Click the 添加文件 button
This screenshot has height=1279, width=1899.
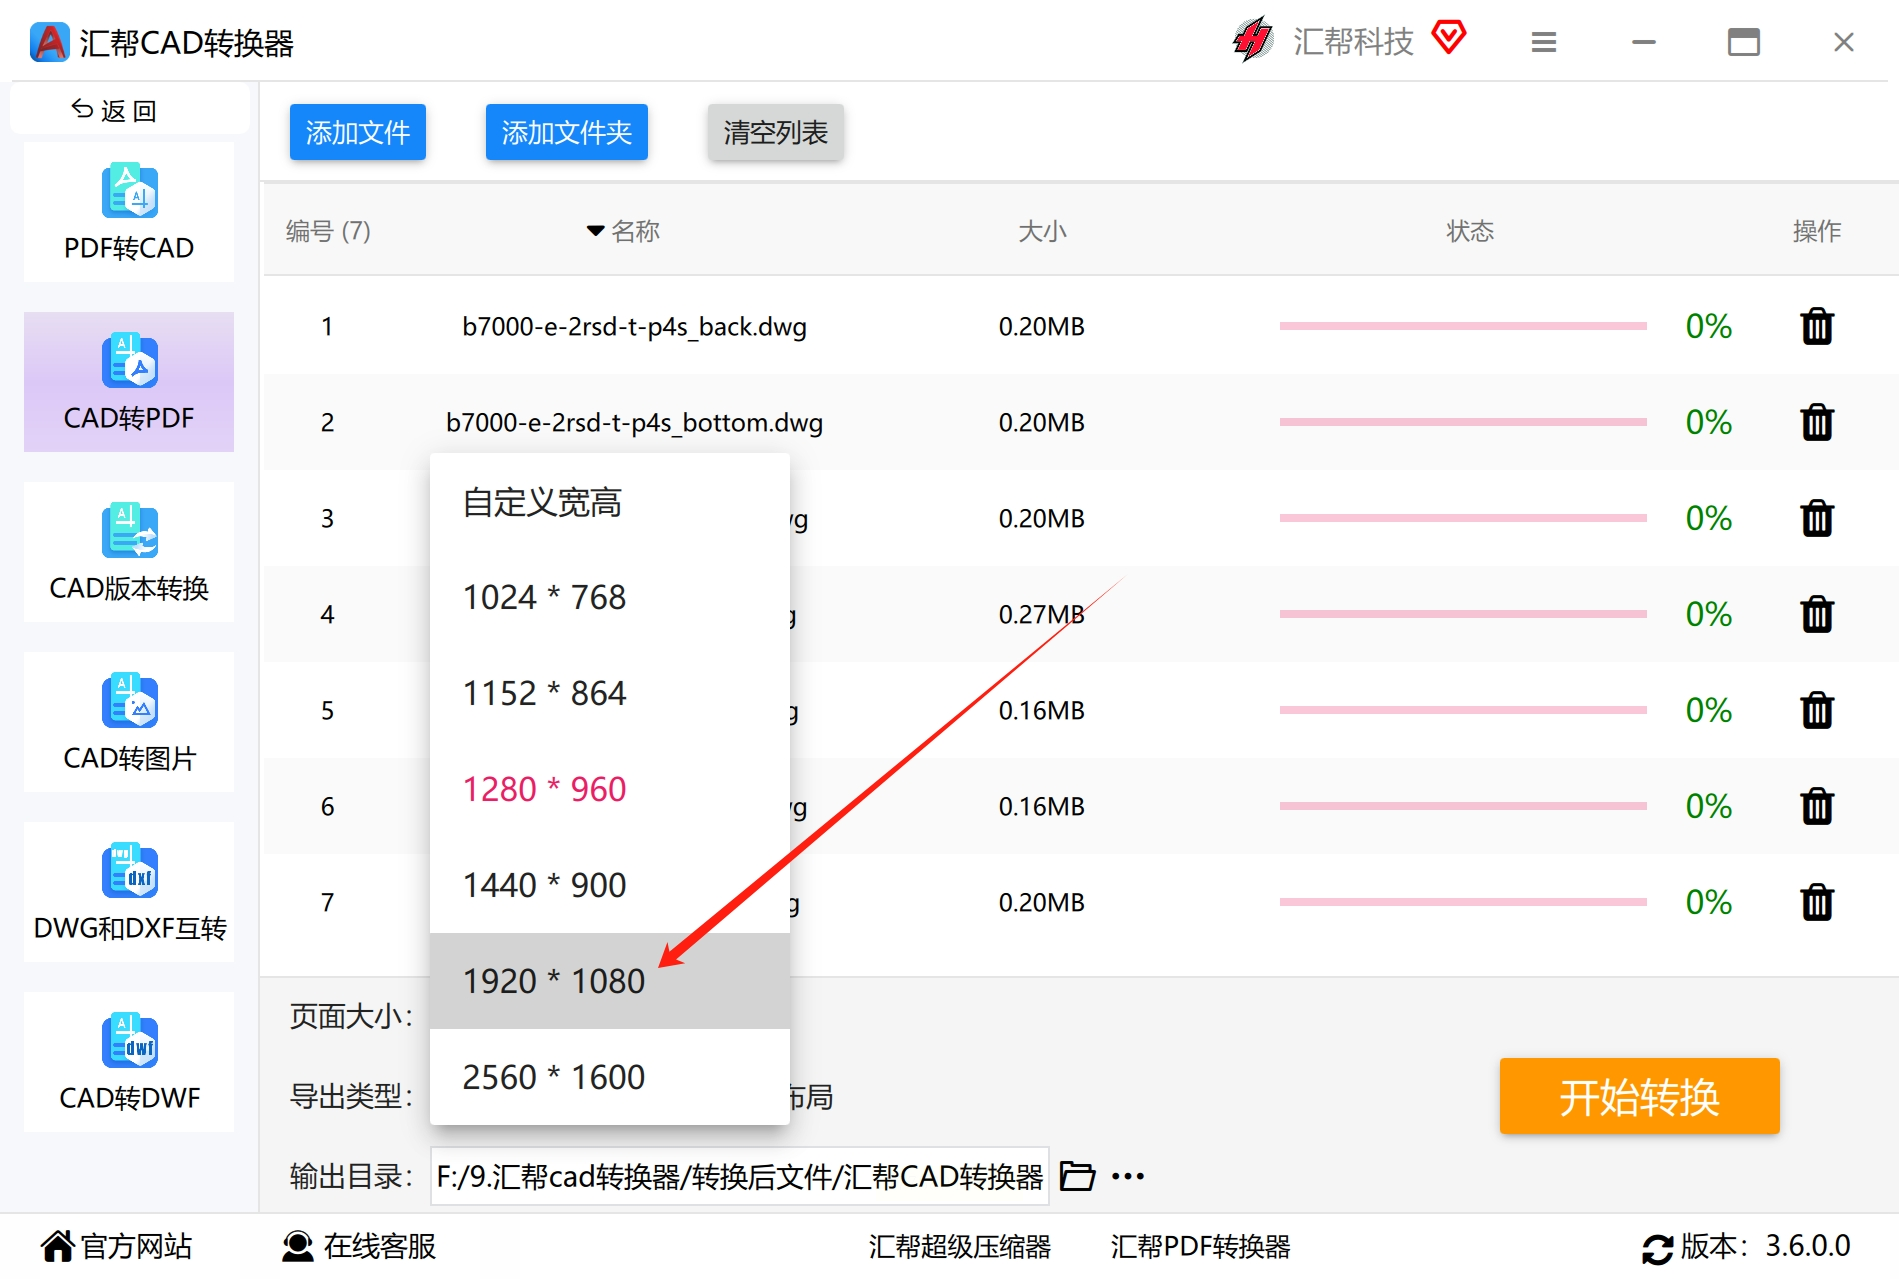358,132
